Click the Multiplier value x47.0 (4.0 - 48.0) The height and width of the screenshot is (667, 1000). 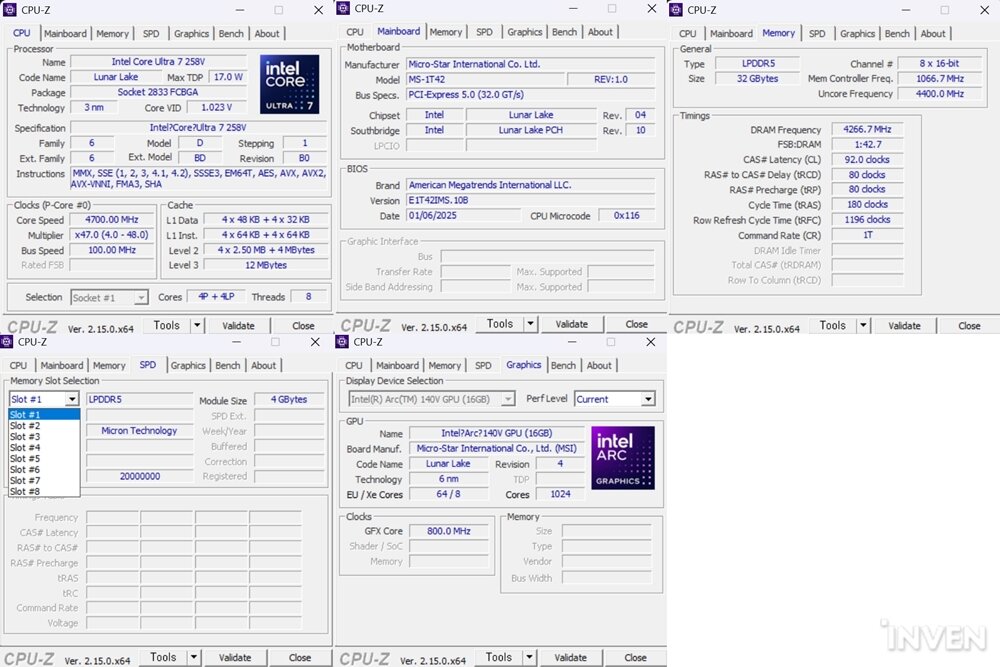click(112, 235)
